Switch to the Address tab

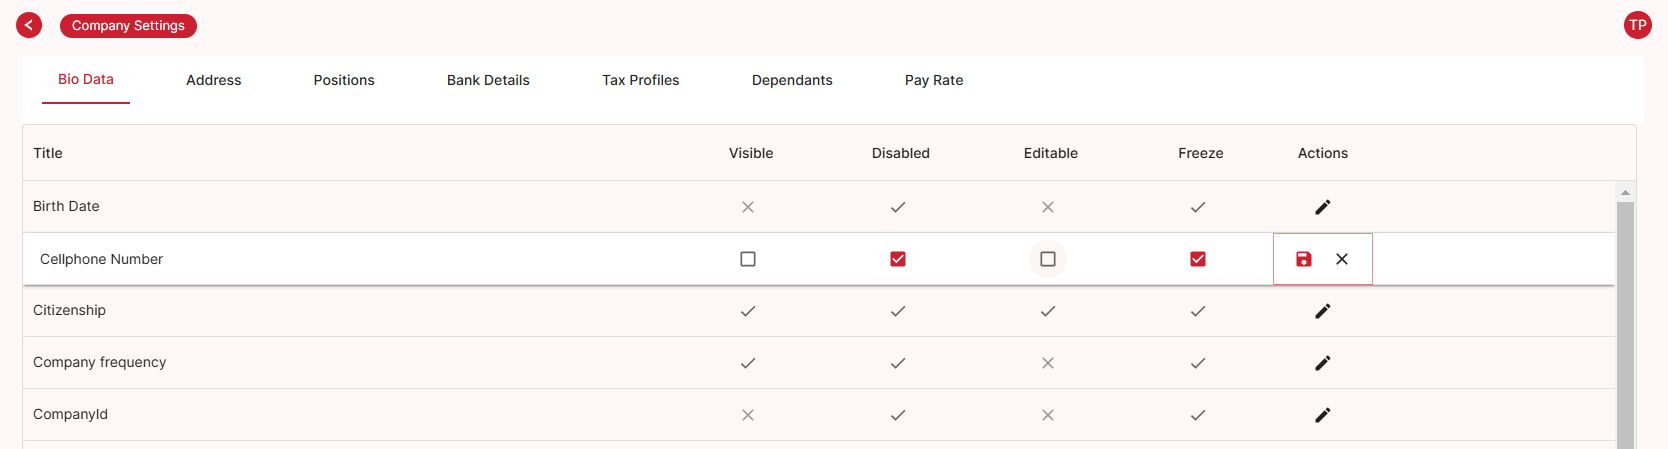coord(214,80)
